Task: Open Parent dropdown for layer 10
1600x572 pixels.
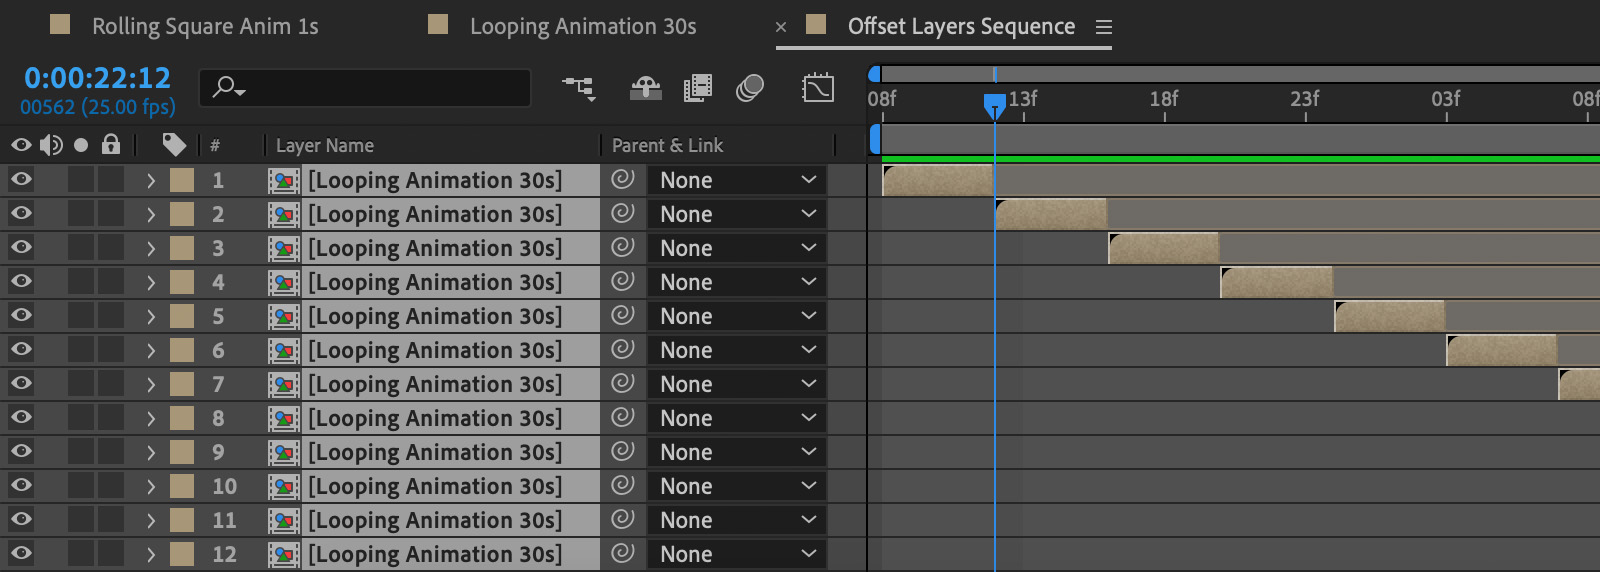Action: (x=737, y=486)
